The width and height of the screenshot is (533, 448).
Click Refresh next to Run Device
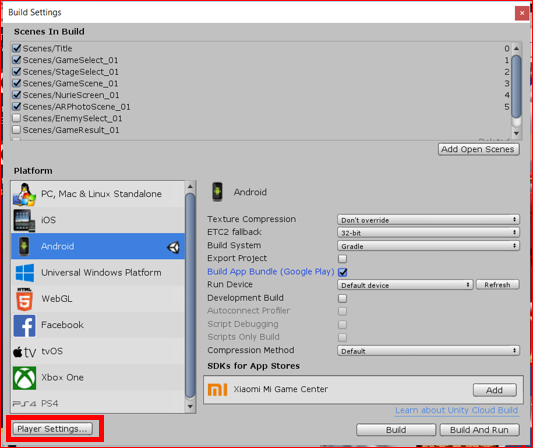tap(497, 285)
